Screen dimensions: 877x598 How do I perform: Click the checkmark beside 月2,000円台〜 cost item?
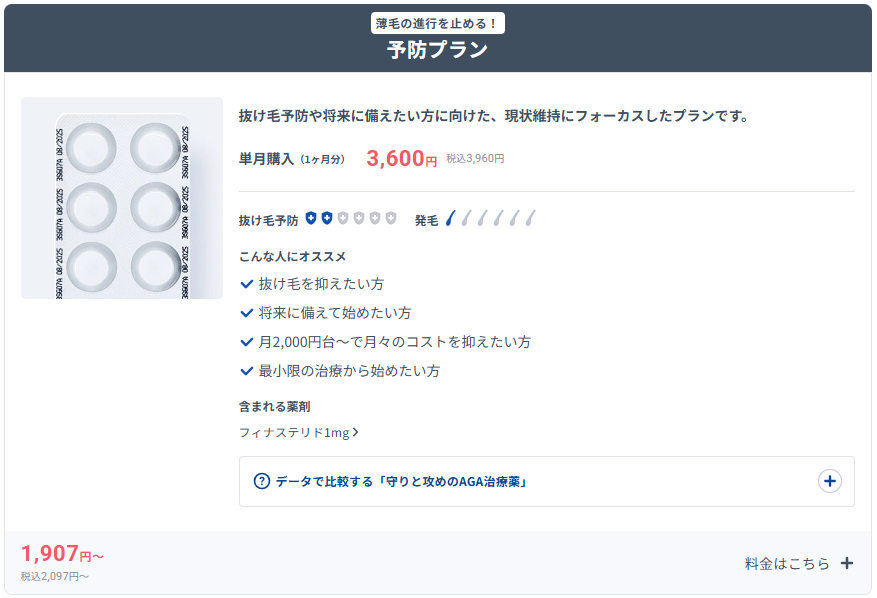click(x=247, y=342)
